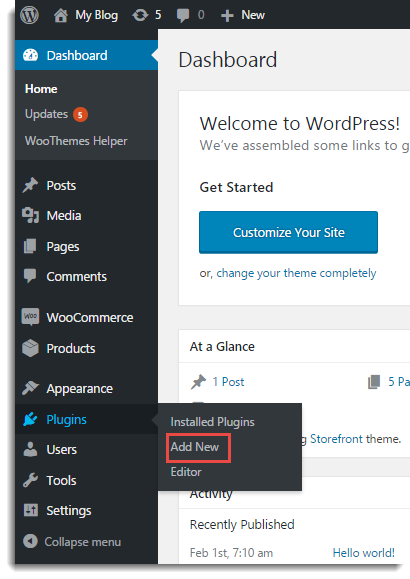Screen dimensions: 410x579
Task: Click the plus New icon
Action: (x=227, y=16)
